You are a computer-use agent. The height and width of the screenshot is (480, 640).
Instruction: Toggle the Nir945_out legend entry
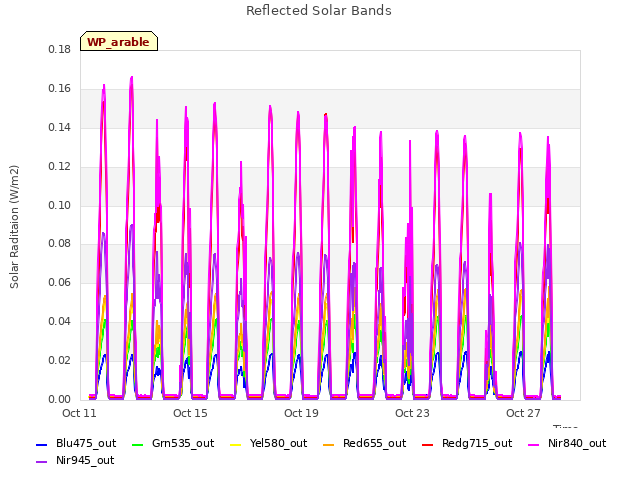[76, 461]
